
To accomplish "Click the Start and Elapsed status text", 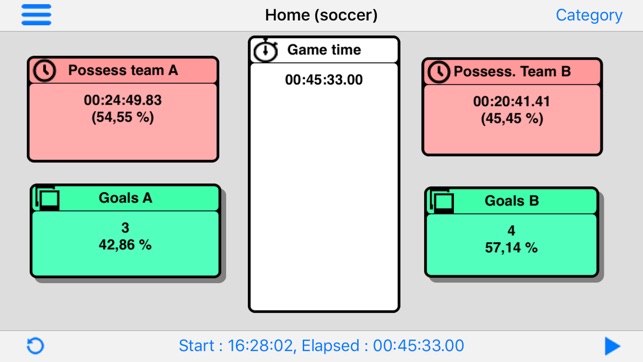I will click(321, 346).
